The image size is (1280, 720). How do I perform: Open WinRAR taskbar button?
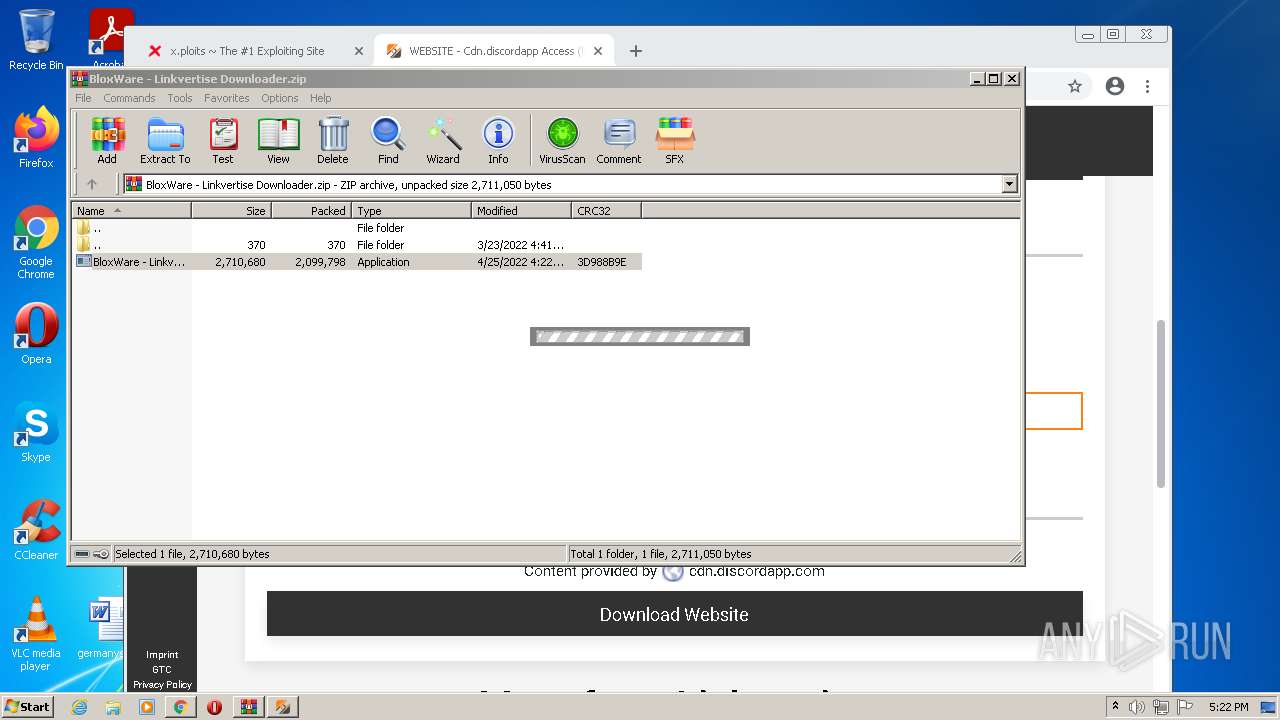coord(249,707)
